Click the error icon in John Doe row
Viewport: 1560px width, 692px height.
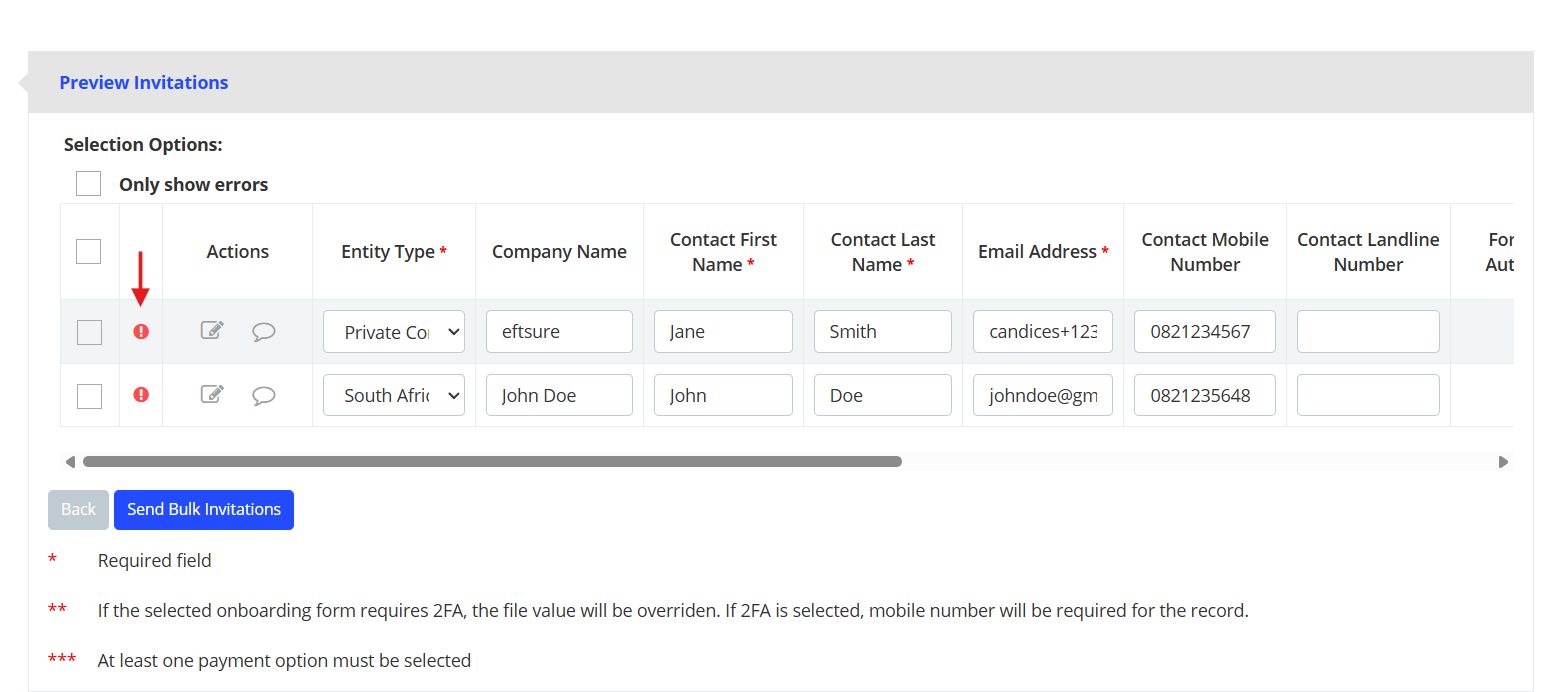(x=141, y=395)
